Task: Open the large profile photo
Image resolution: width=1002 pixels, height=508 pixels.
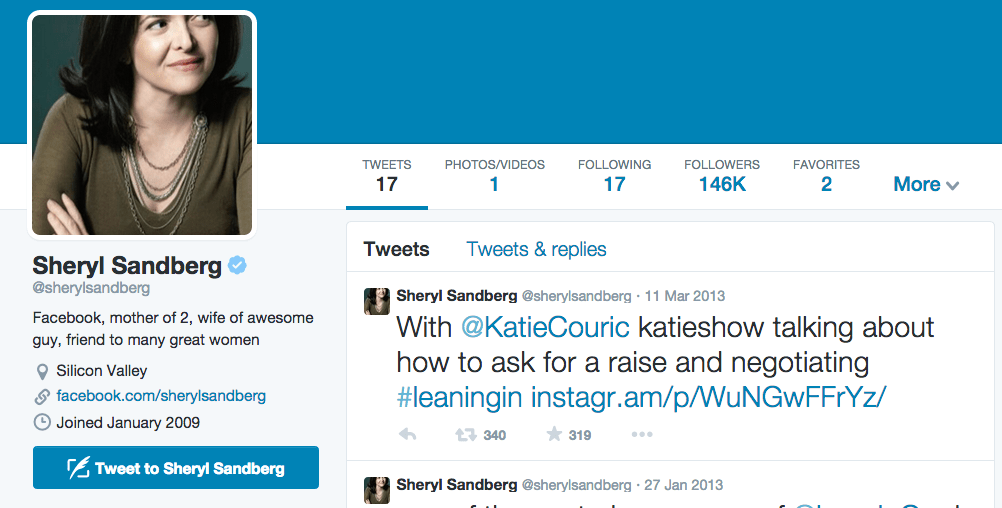Action: coord(142,125)
